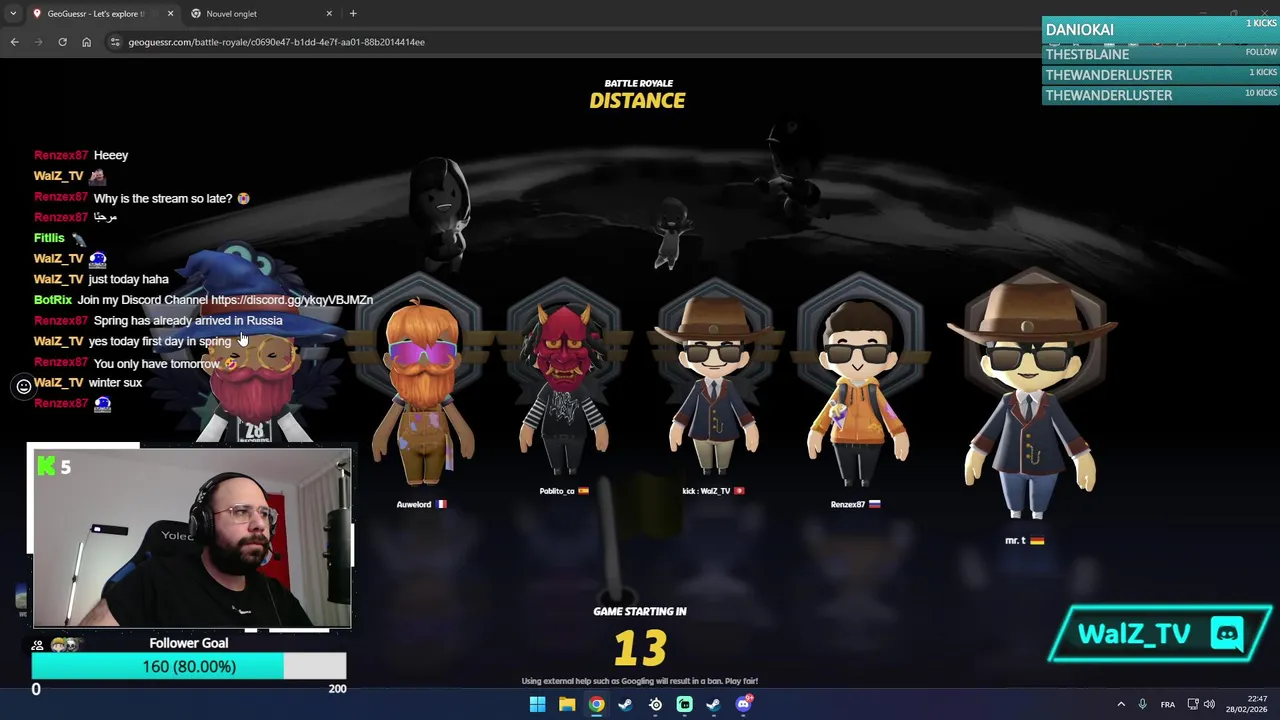
Task: Go back in browser history
Action: pyautogui.click(x=14, y=42)
